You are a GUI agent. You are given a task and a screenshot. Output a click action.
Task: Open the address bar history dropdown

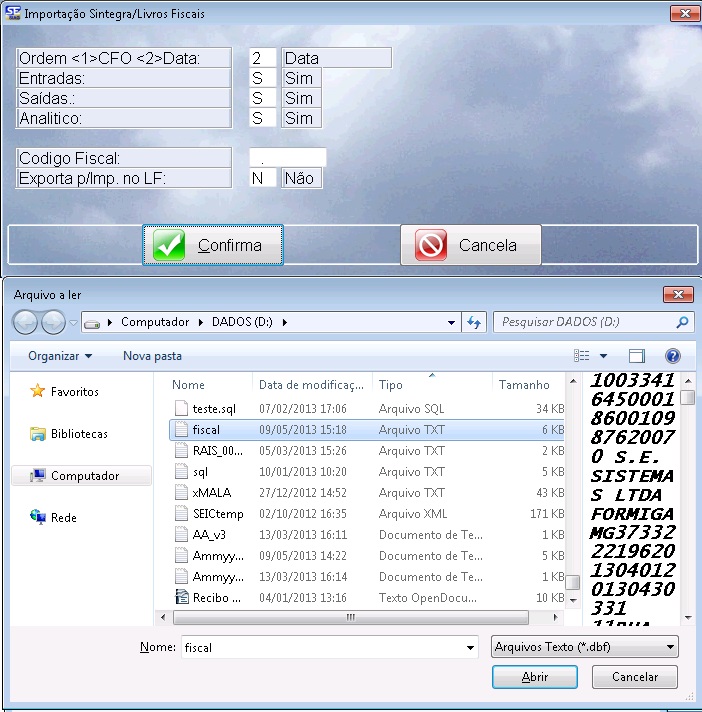coord(451,322)
